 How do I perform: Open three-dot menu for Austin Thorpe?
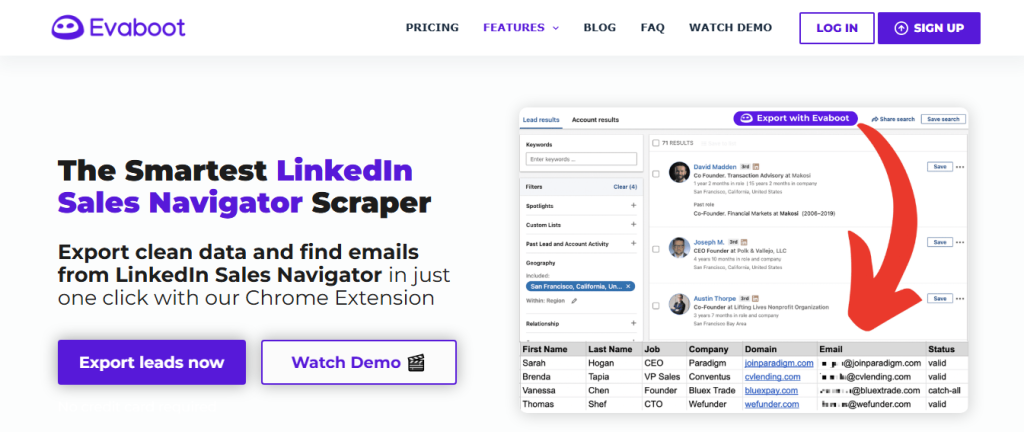[x=960, y=298]
